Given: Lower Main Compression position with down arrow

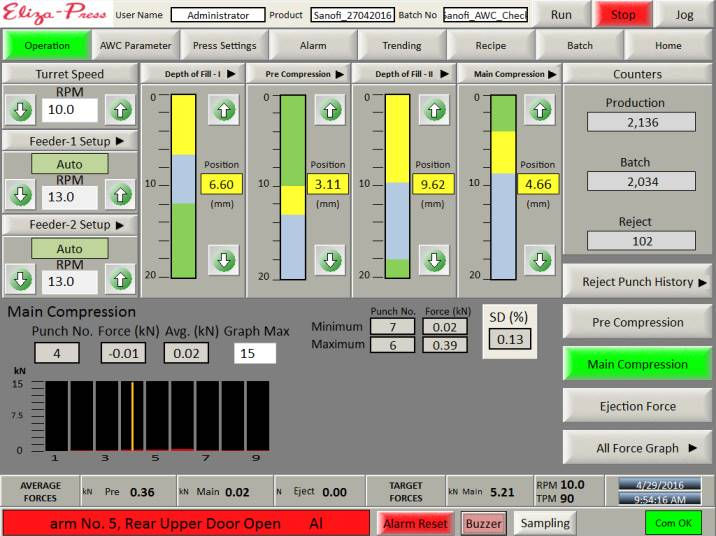Looking at the screenshot, I should pyautogui.click(x=540, y=260).
